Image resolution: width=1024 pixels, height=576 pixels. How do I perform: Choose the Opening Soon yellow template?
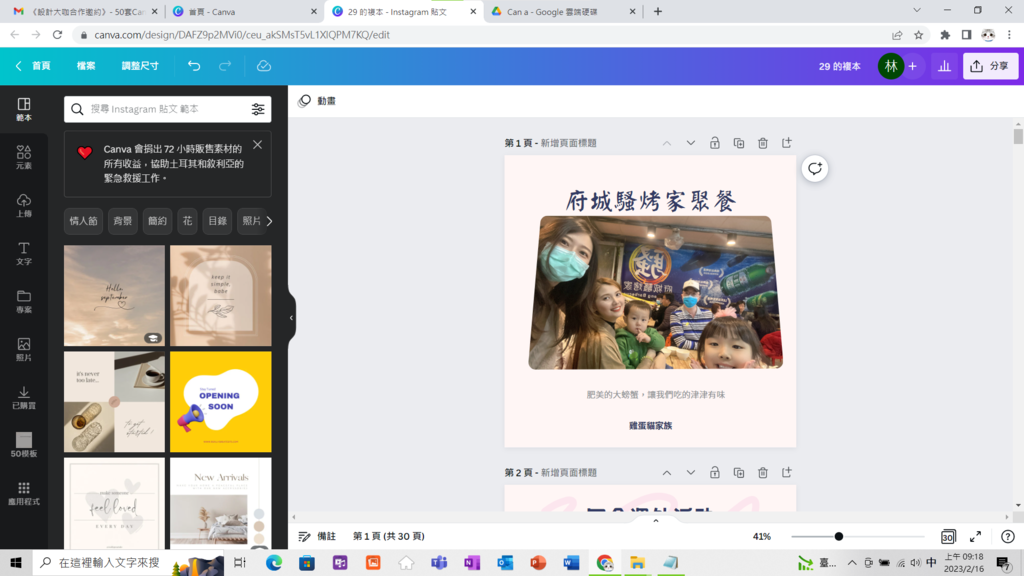pos(221,402)
